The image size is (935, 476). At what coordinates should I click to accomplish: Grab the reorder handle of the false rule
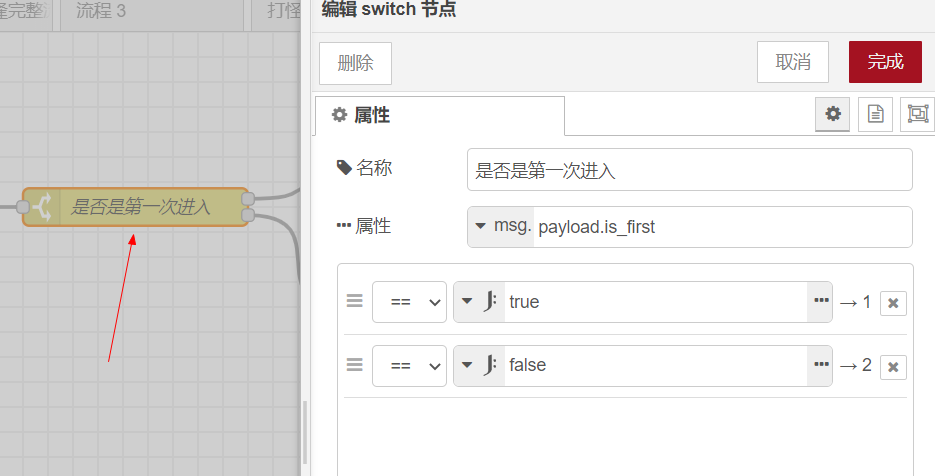(x=355, y=364)
